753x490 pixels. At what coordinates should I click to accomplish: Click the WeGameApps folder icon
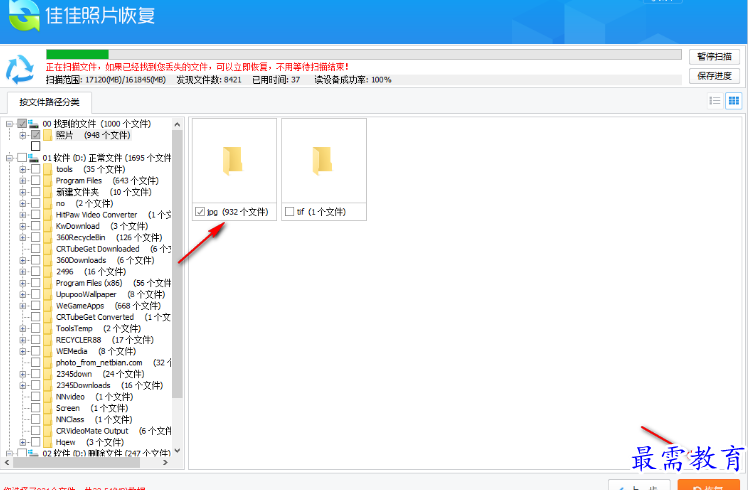[x=48, y=306]
